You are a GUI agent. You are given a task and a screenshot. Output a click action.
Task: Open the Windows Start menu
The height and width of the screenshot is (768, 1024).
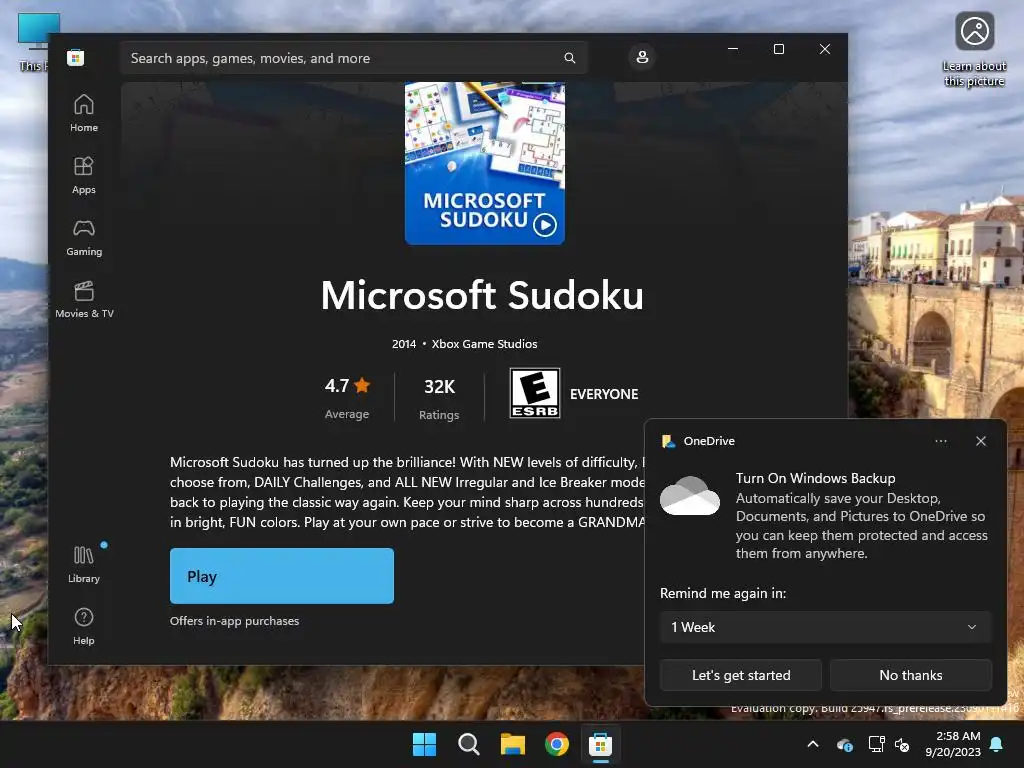424,744
